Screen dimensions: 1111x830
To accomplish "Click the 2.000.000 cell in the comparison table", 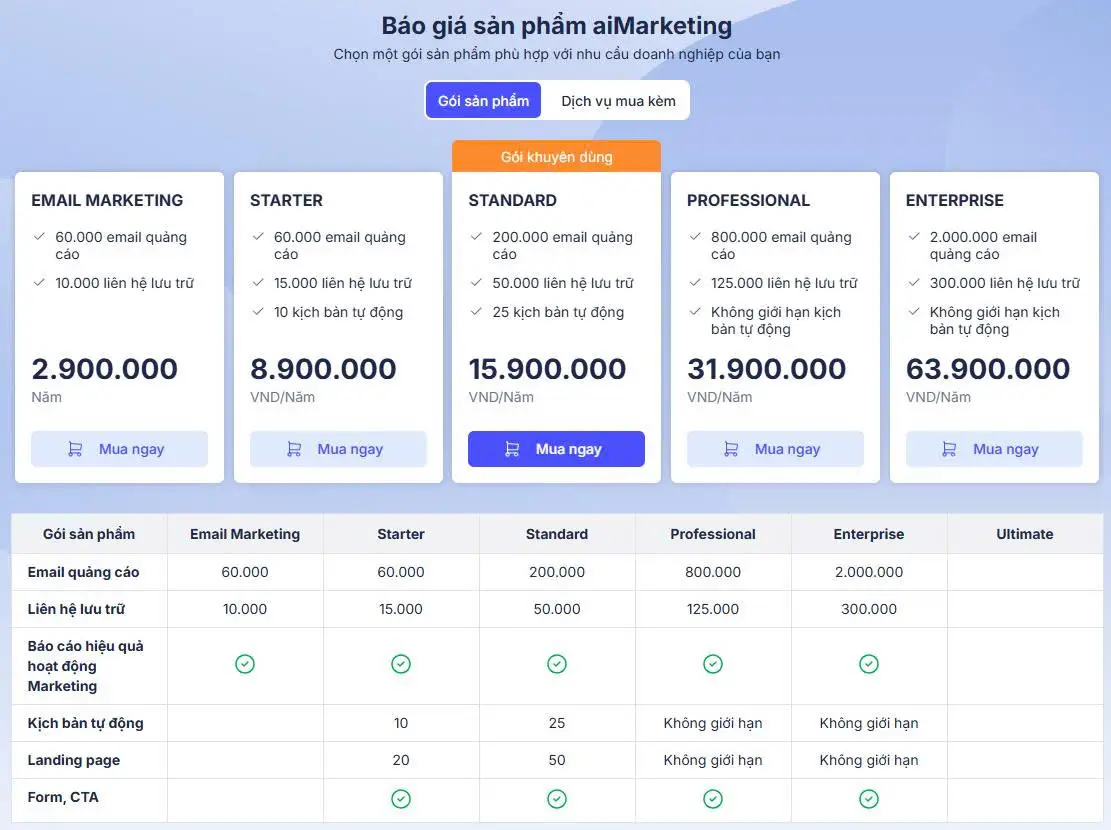I will tap(869, 572).
